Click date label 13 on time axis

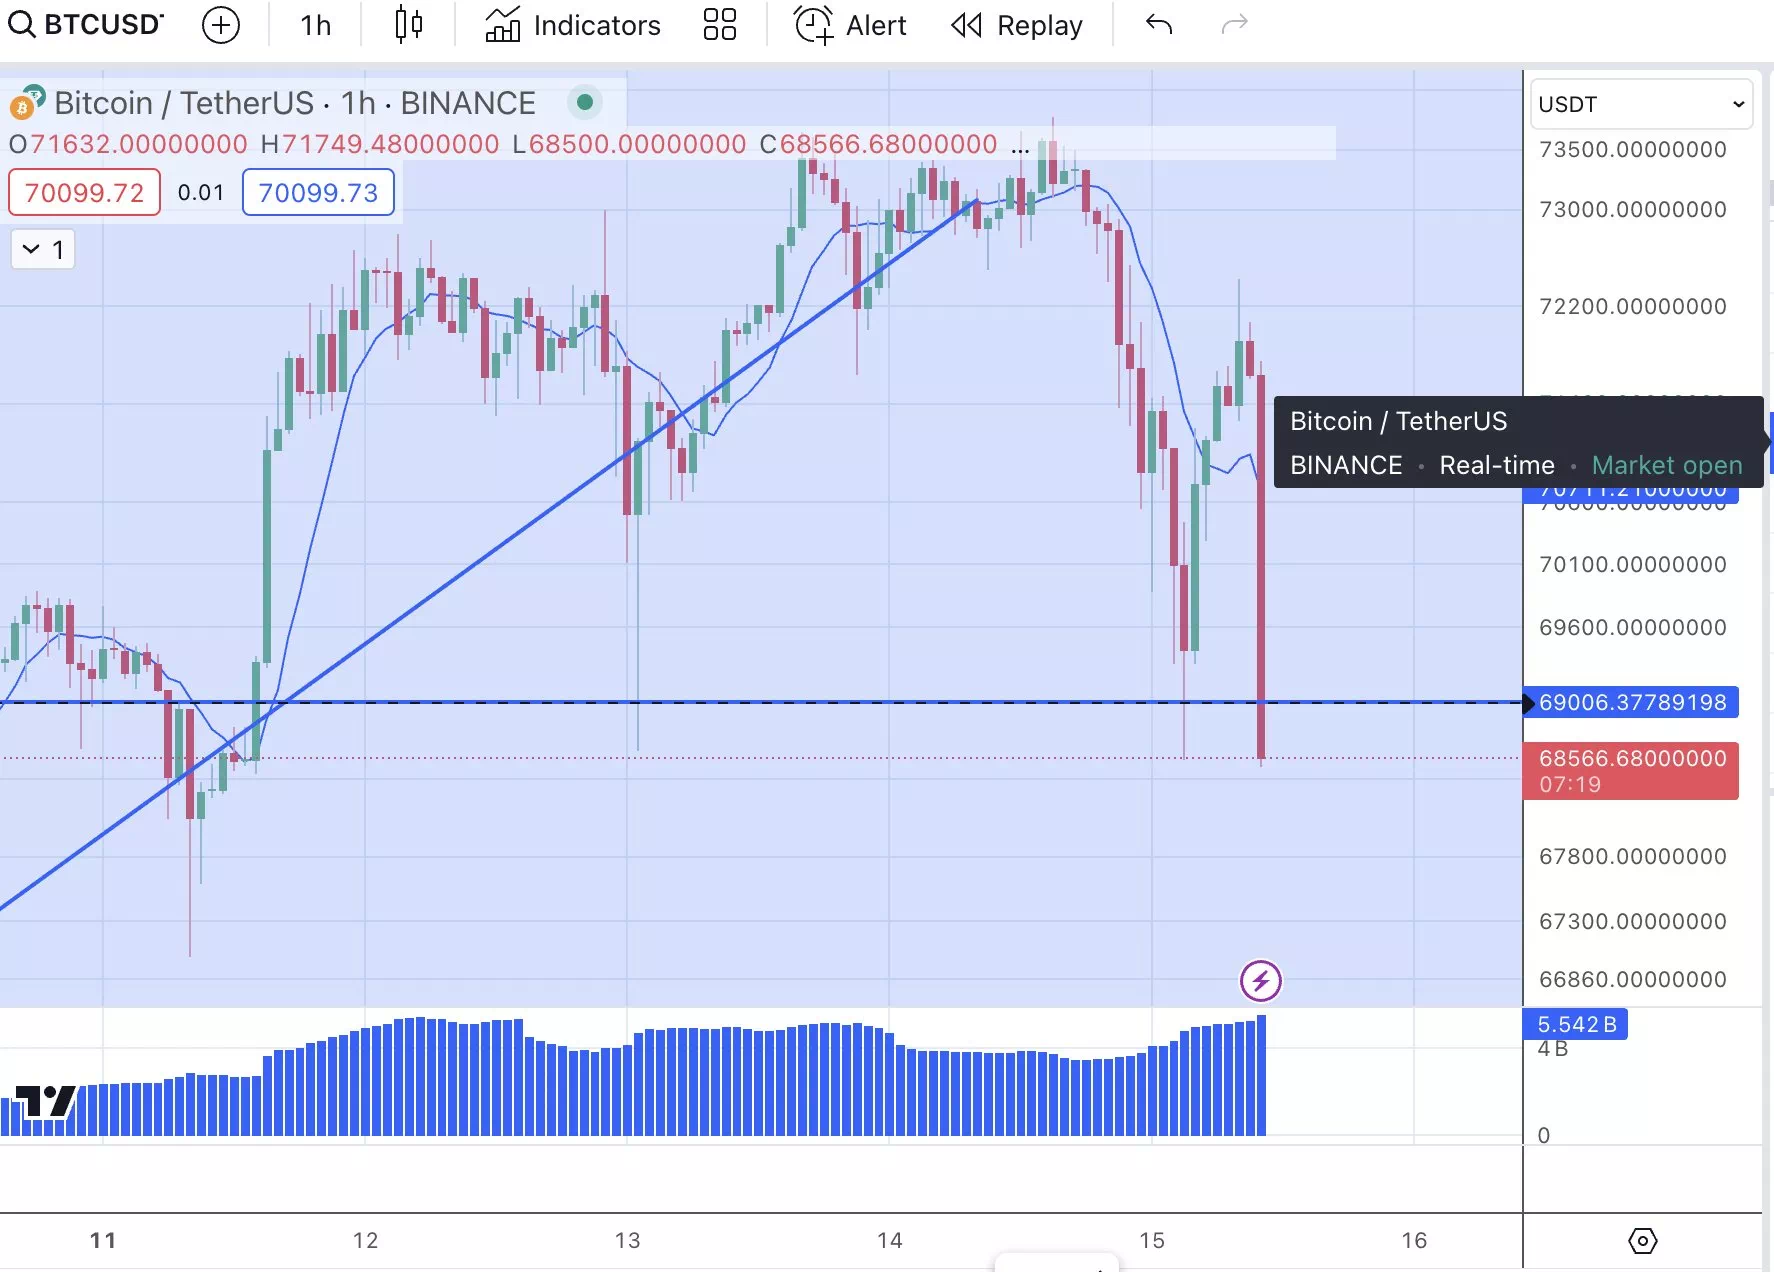pos(627,1240)
